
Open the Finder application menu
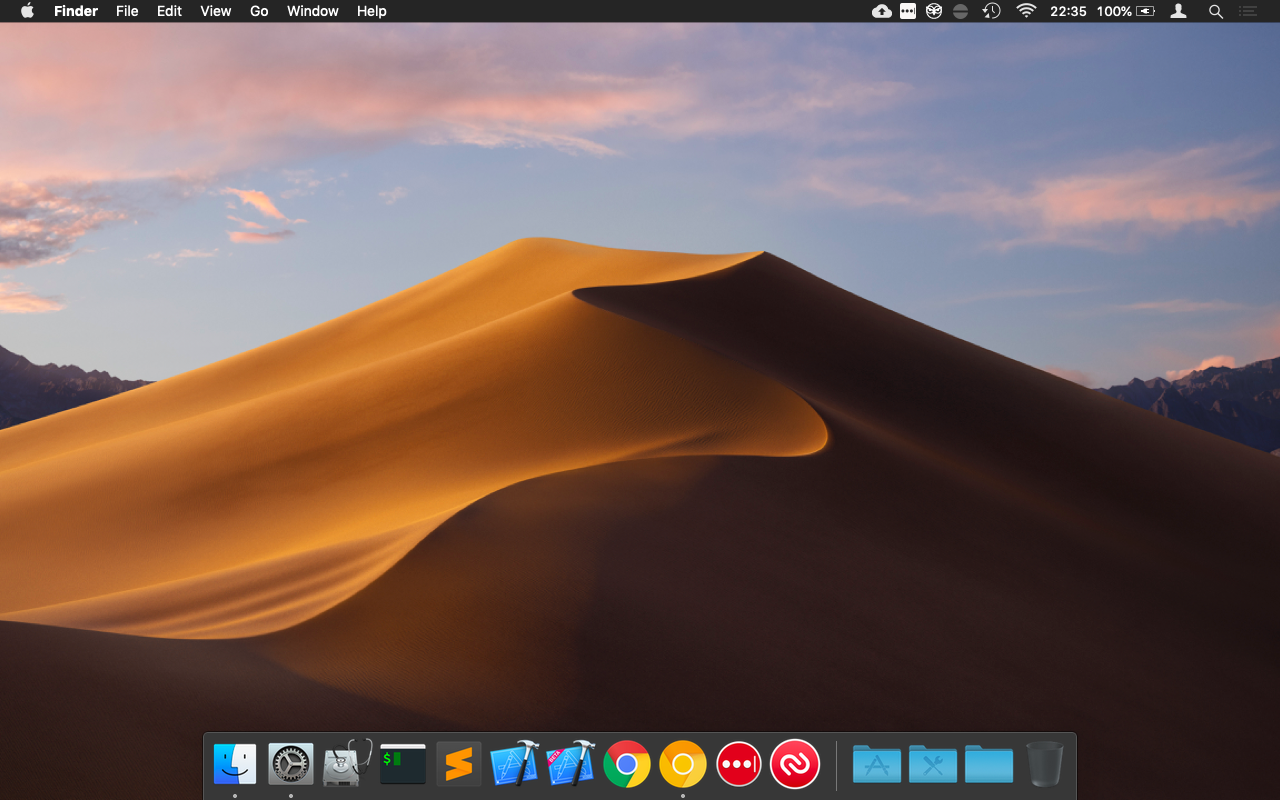76,11
